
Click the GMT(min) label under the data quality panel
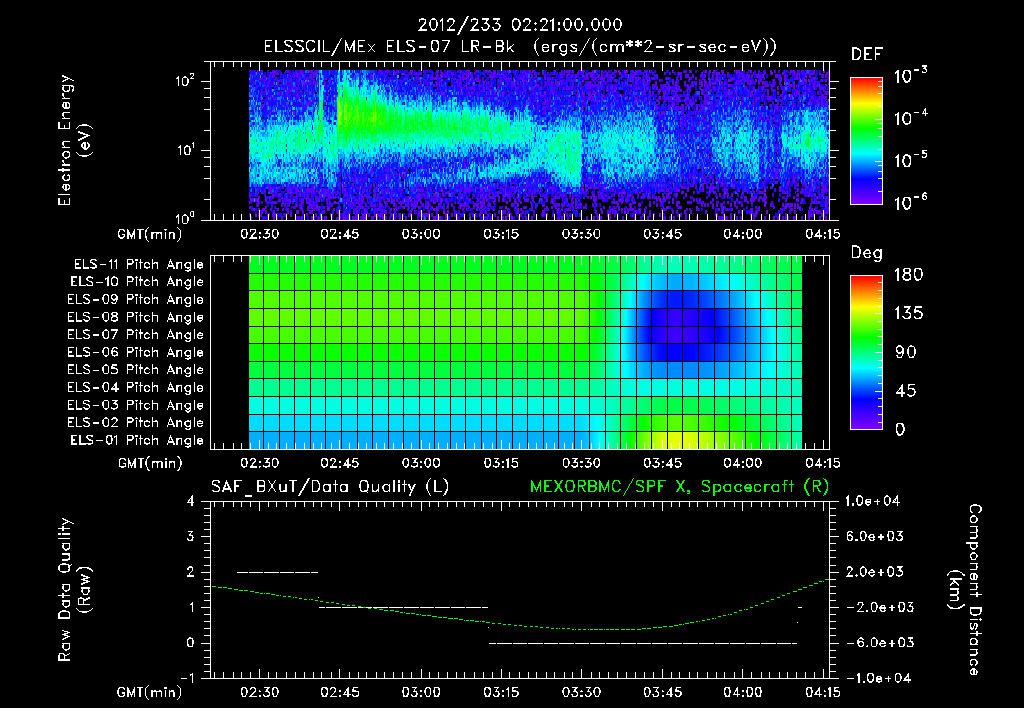pos(149,692)
